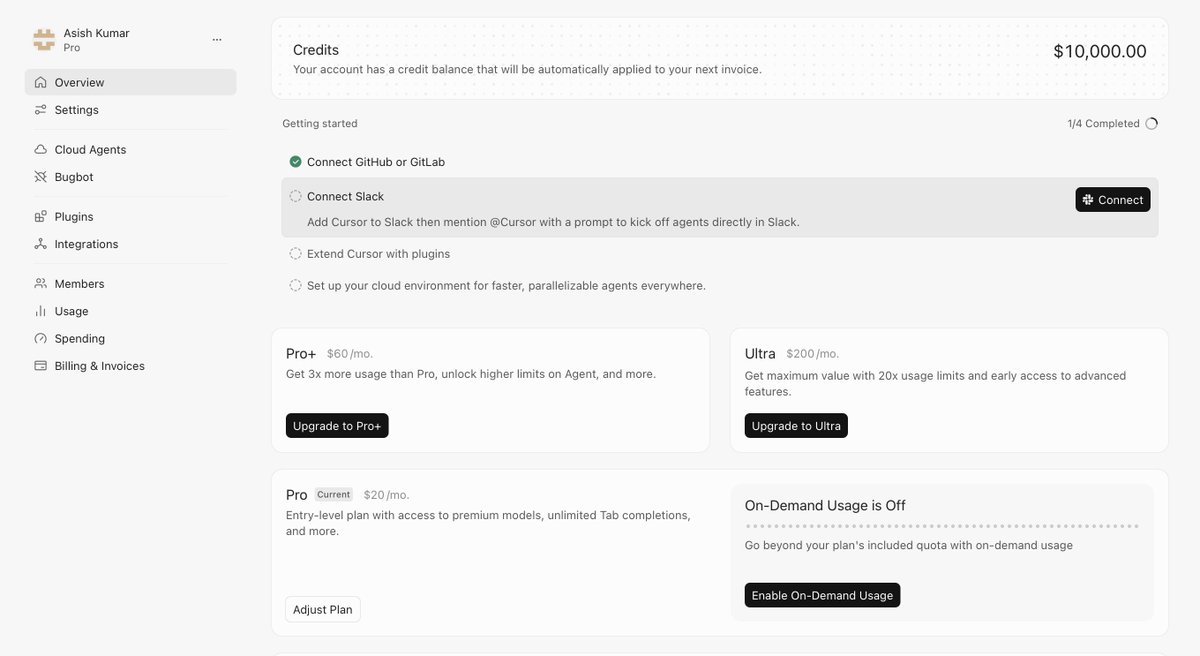Click the Slack logo inside the Connect button
Image resolution: width=1200 pixels, height=656 pixels.
click(1088, 200)
